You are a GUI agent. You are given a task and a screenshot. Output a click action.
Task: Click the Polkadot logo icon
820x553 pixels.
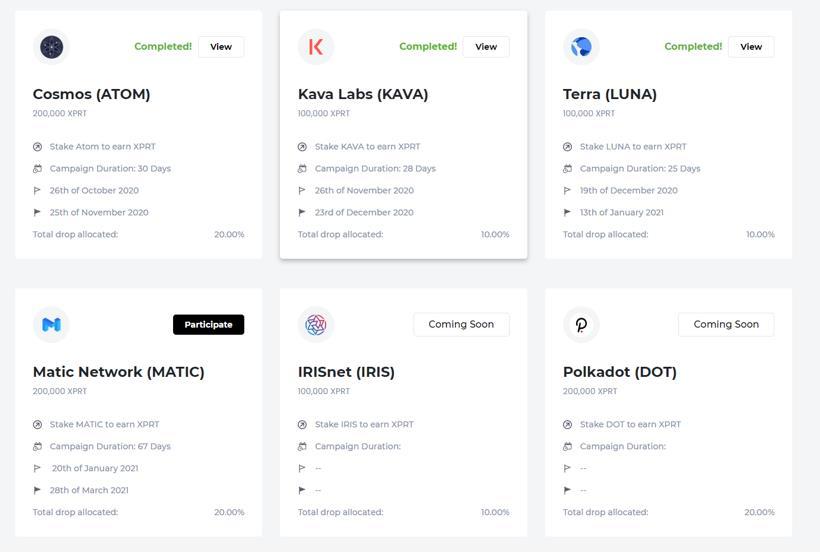[581, 324]
